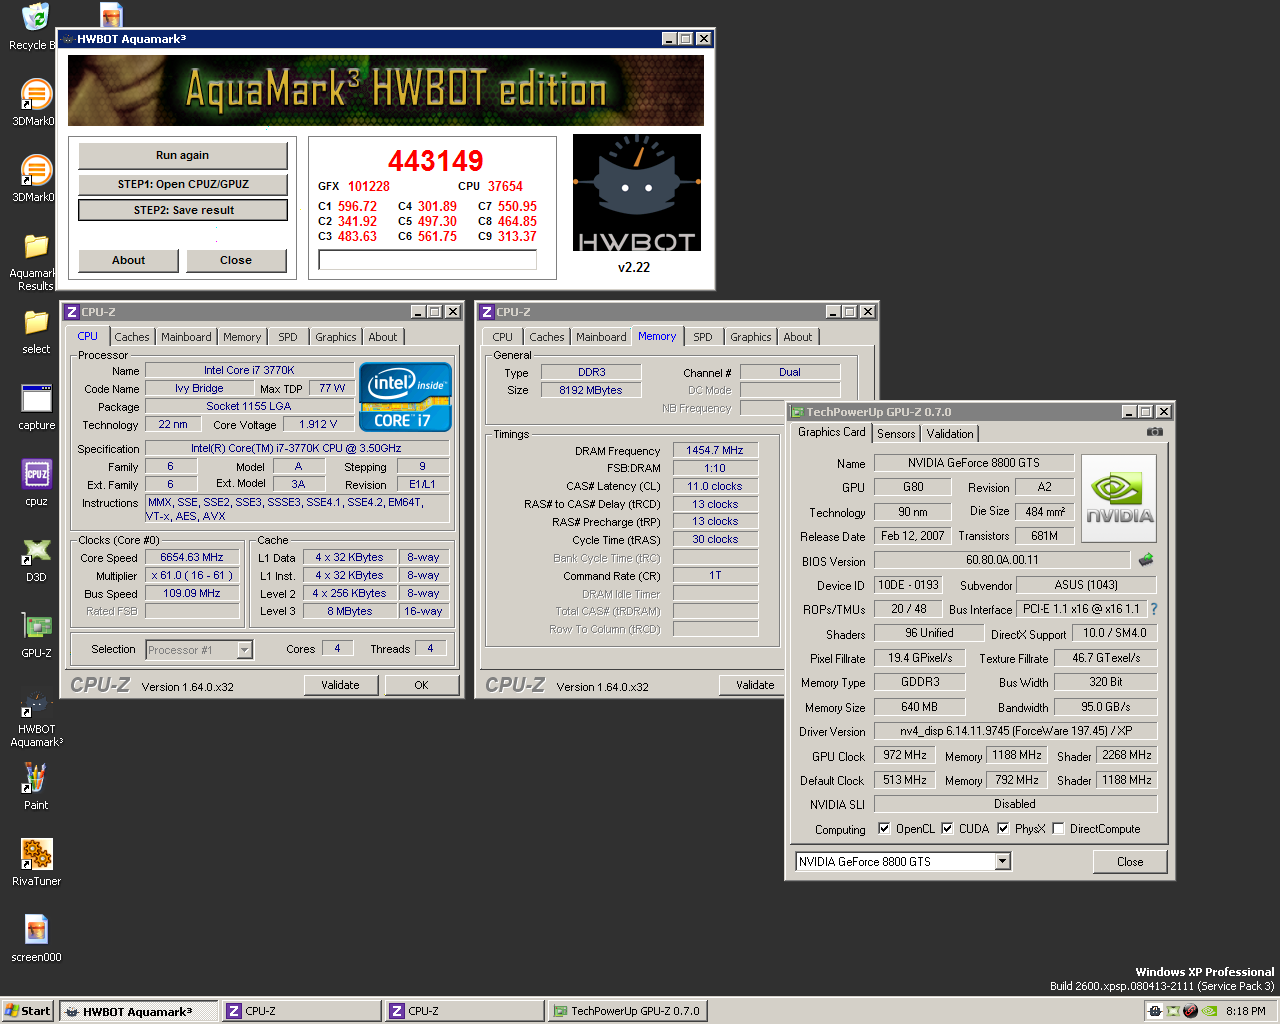
Task: Click OK in left CPU-Z window
Action: tap(421, 685)
